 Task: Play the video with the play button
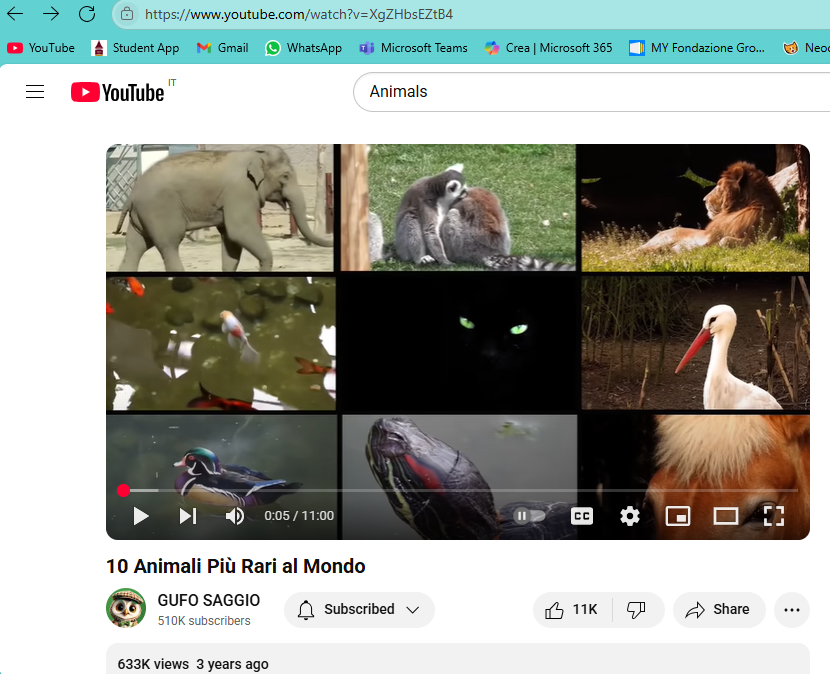coord(140,516)
